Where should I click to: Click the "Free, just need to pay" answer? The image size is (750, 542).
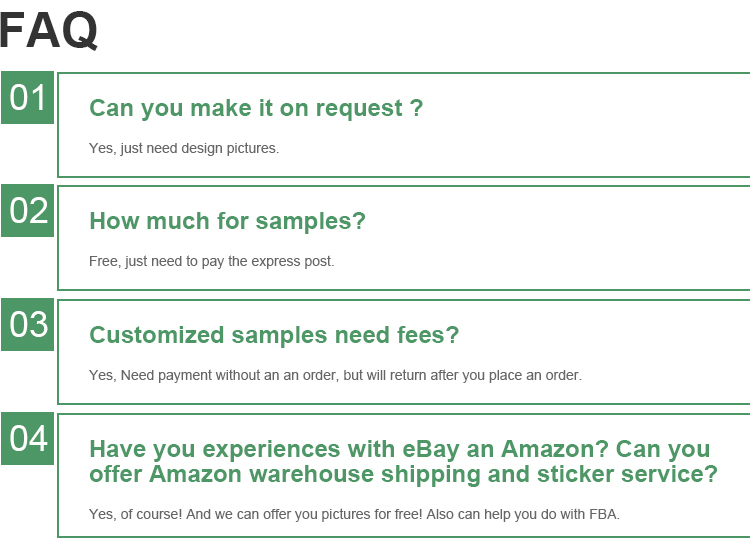coord(211,261)
